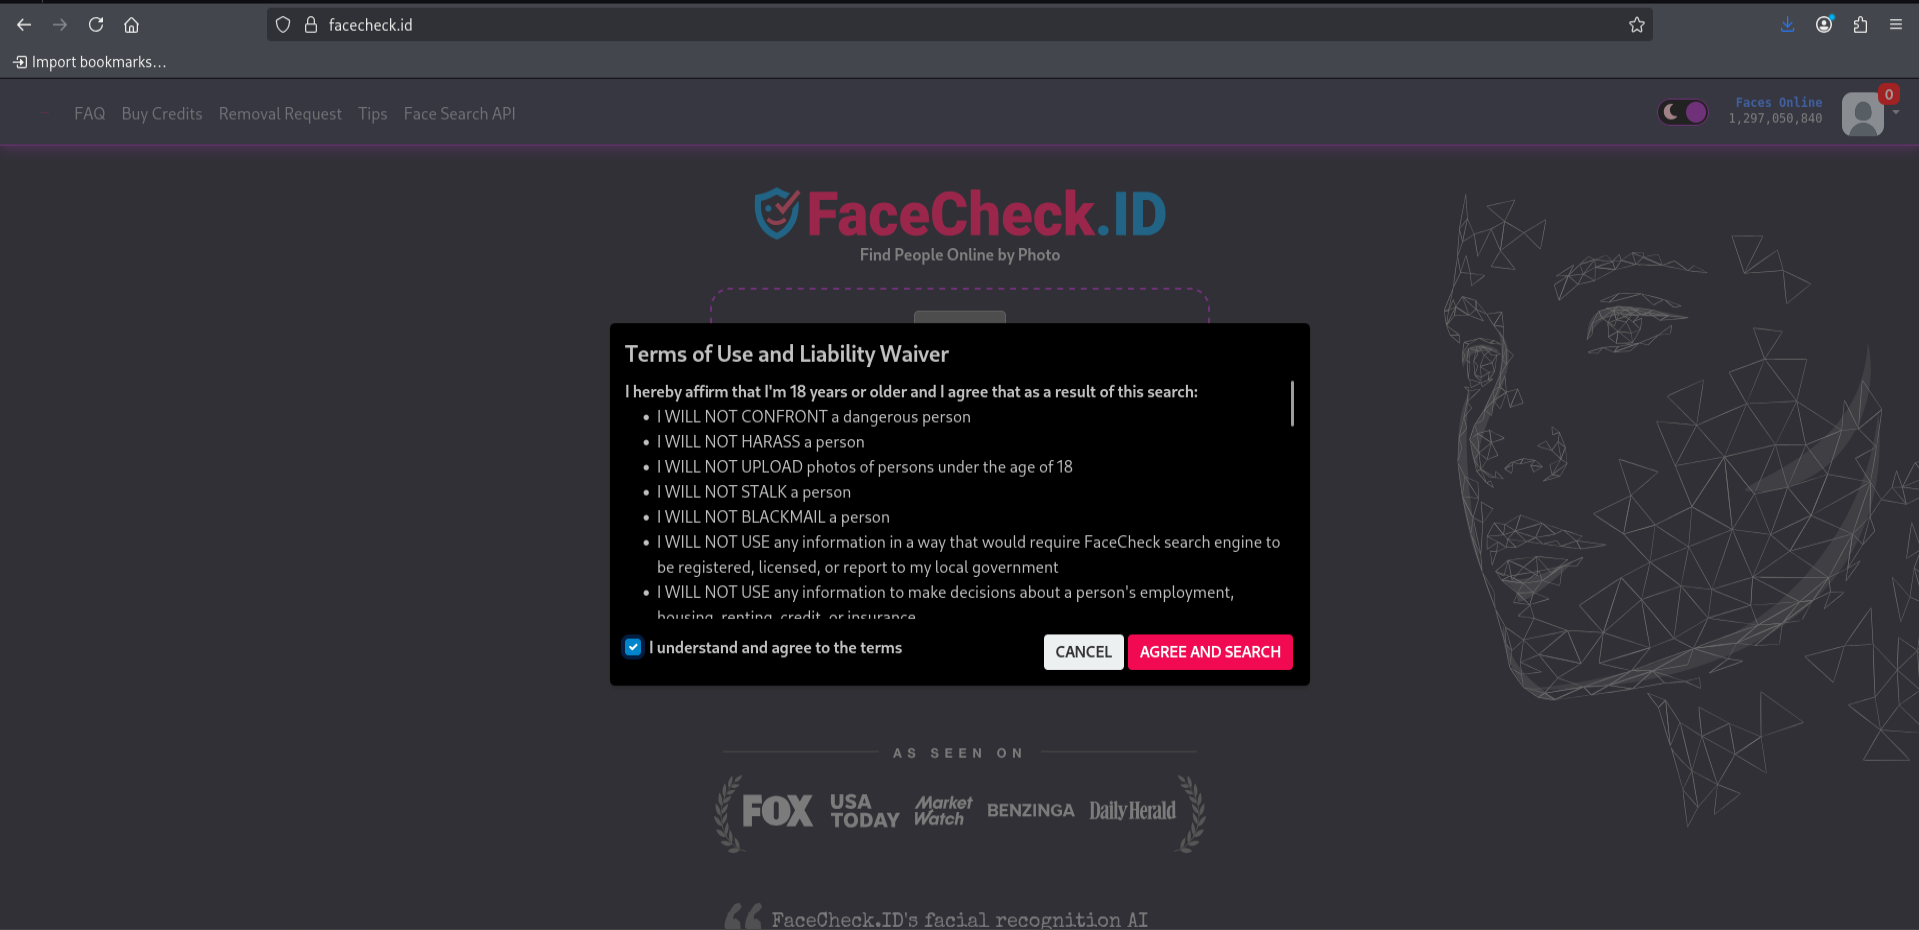The width and height of the screenshot is (1919, 930).
Task: Open the Firefox account icon
Action: coord(1824,25)
